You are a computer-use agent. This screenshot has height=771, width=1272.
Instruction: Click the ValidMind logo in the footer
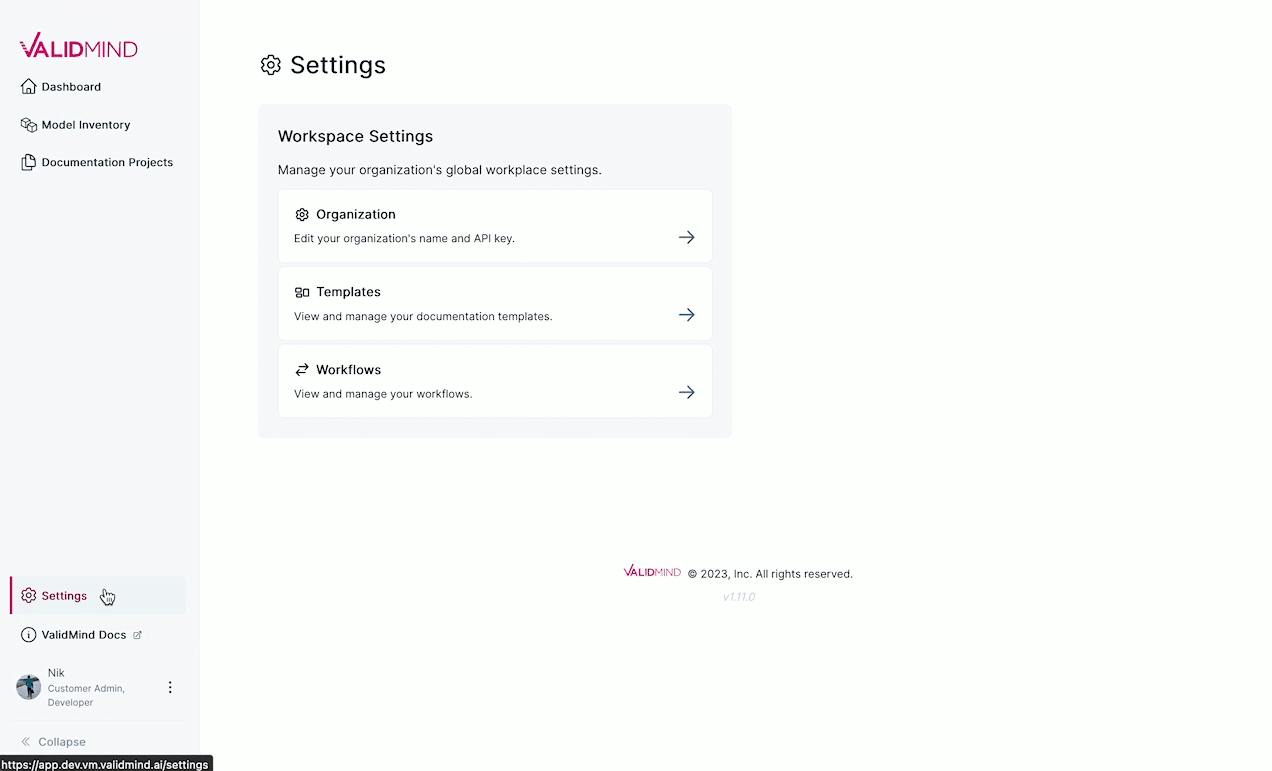(651, 572)
